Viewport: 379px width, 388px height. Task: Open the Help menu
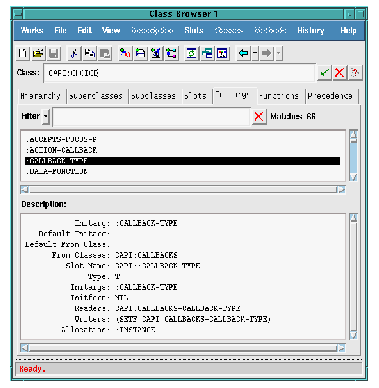[348, 30]
